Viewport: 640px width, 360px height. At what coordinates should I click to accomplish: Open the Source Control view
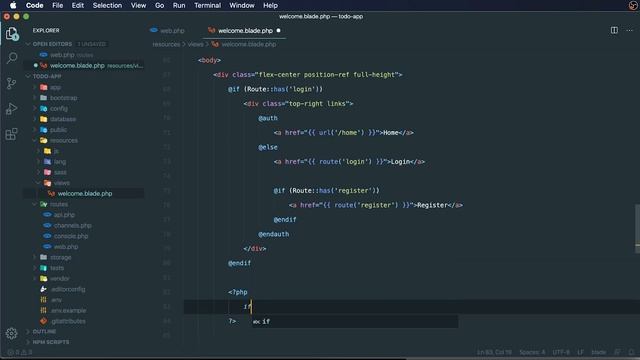point(12,83)
